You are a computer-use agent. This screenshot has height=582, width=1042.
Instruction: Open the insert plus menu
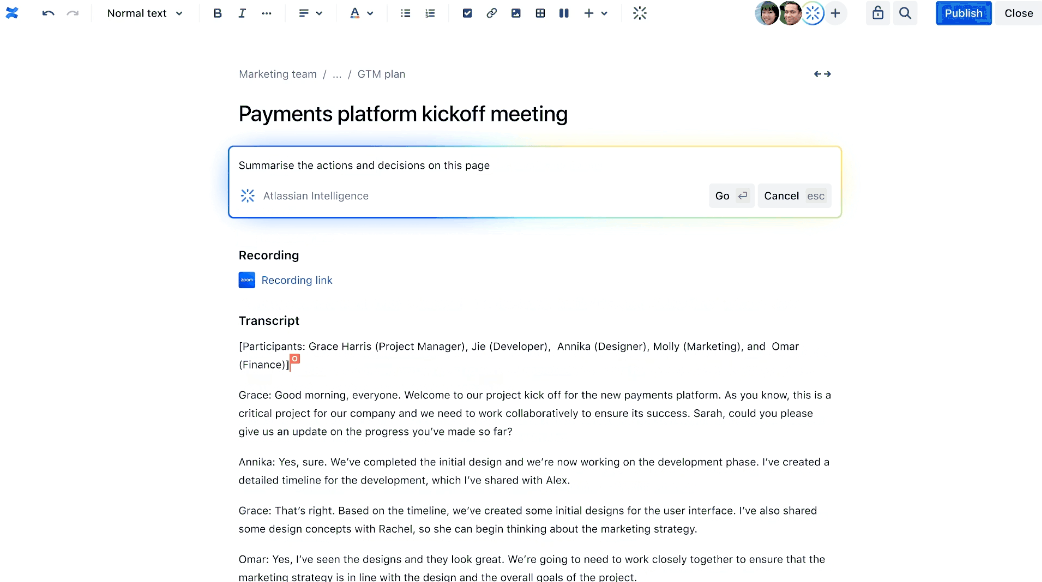click(x=589, y=13)
